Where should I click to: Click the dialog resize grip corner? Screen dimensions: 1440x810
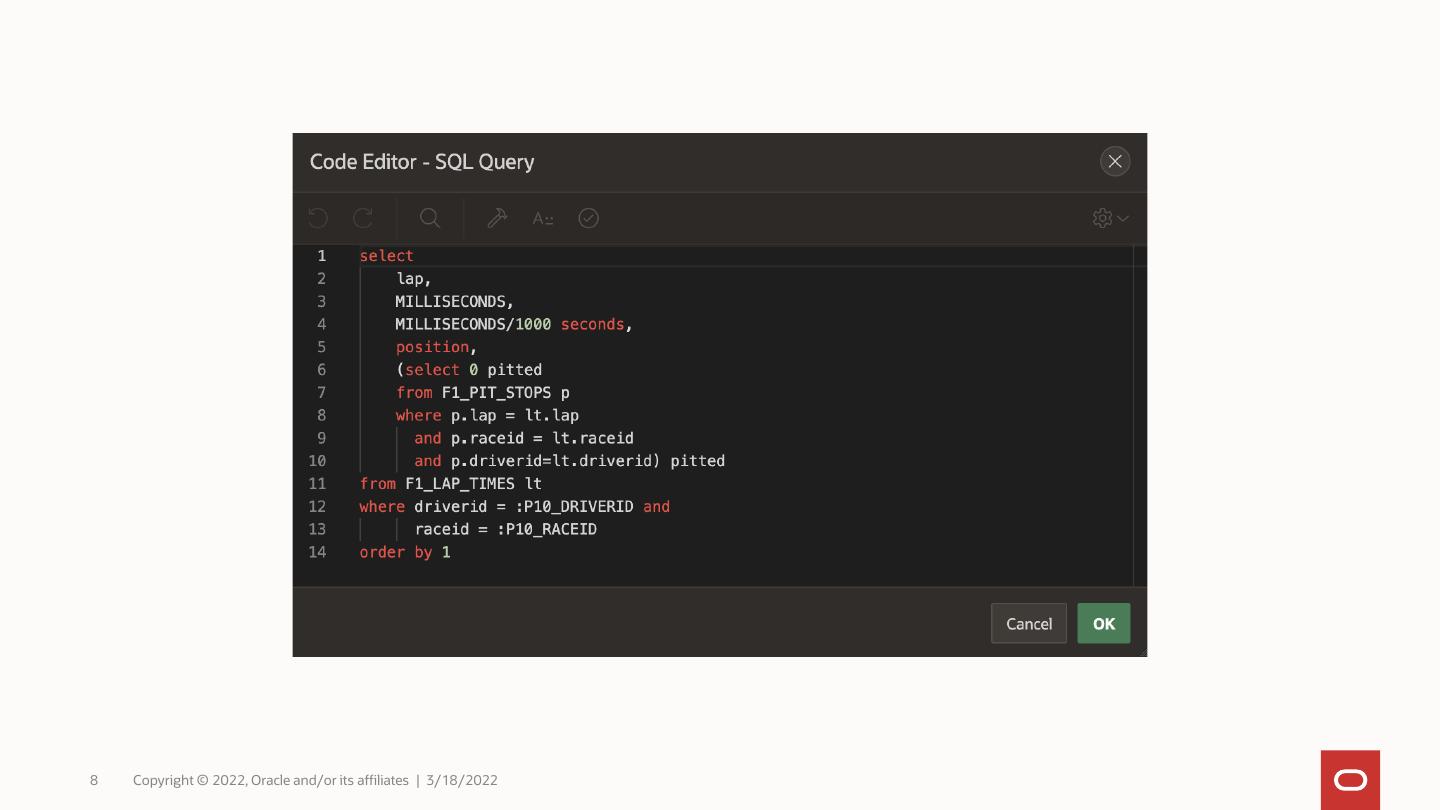(1142, 652)
